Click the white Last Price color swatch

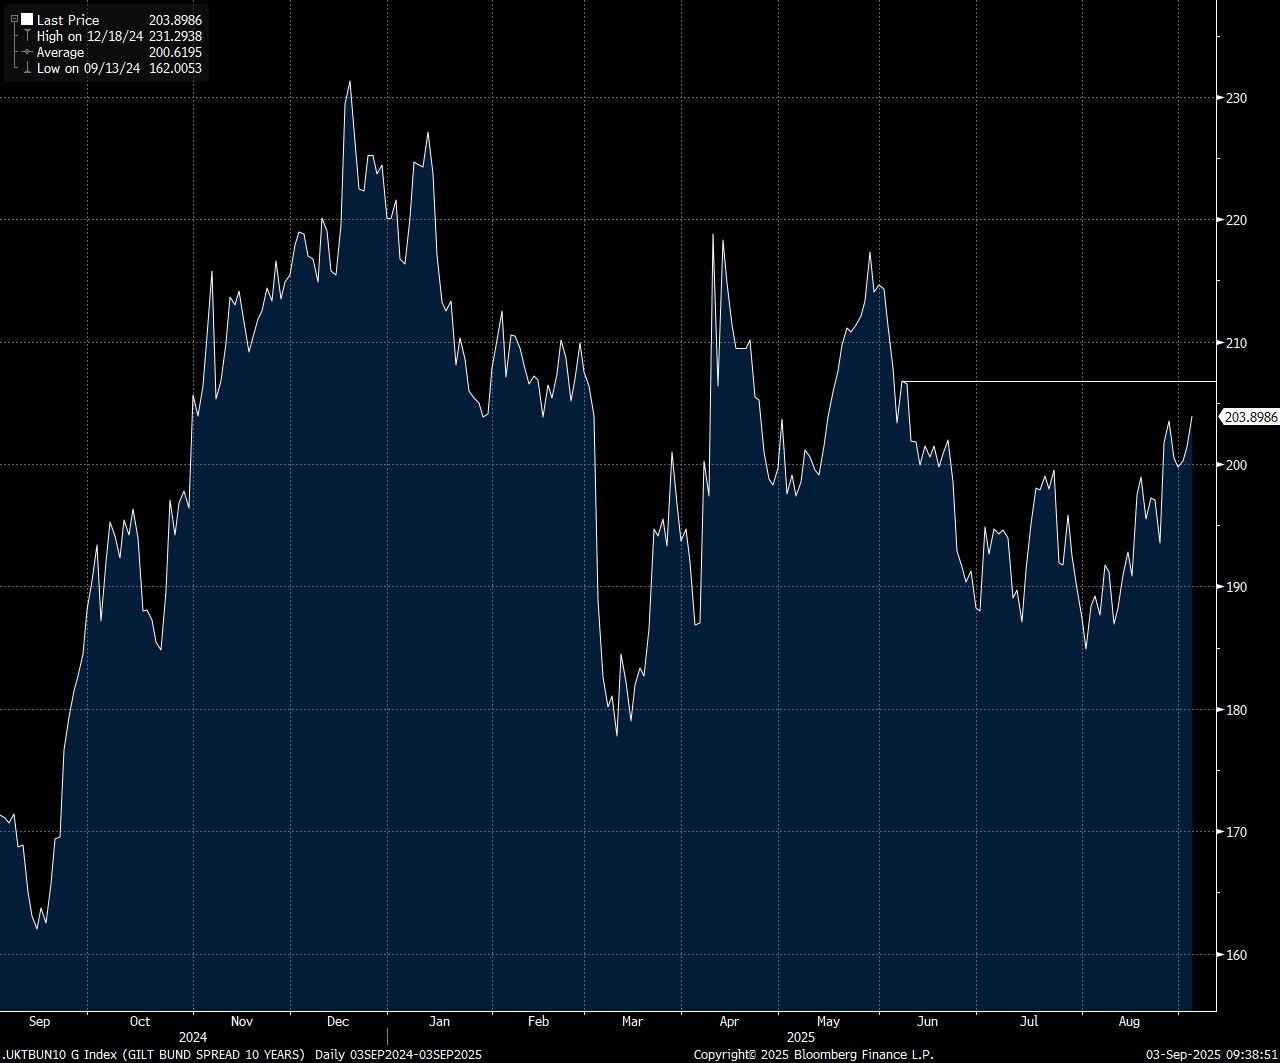pos(27,20)
